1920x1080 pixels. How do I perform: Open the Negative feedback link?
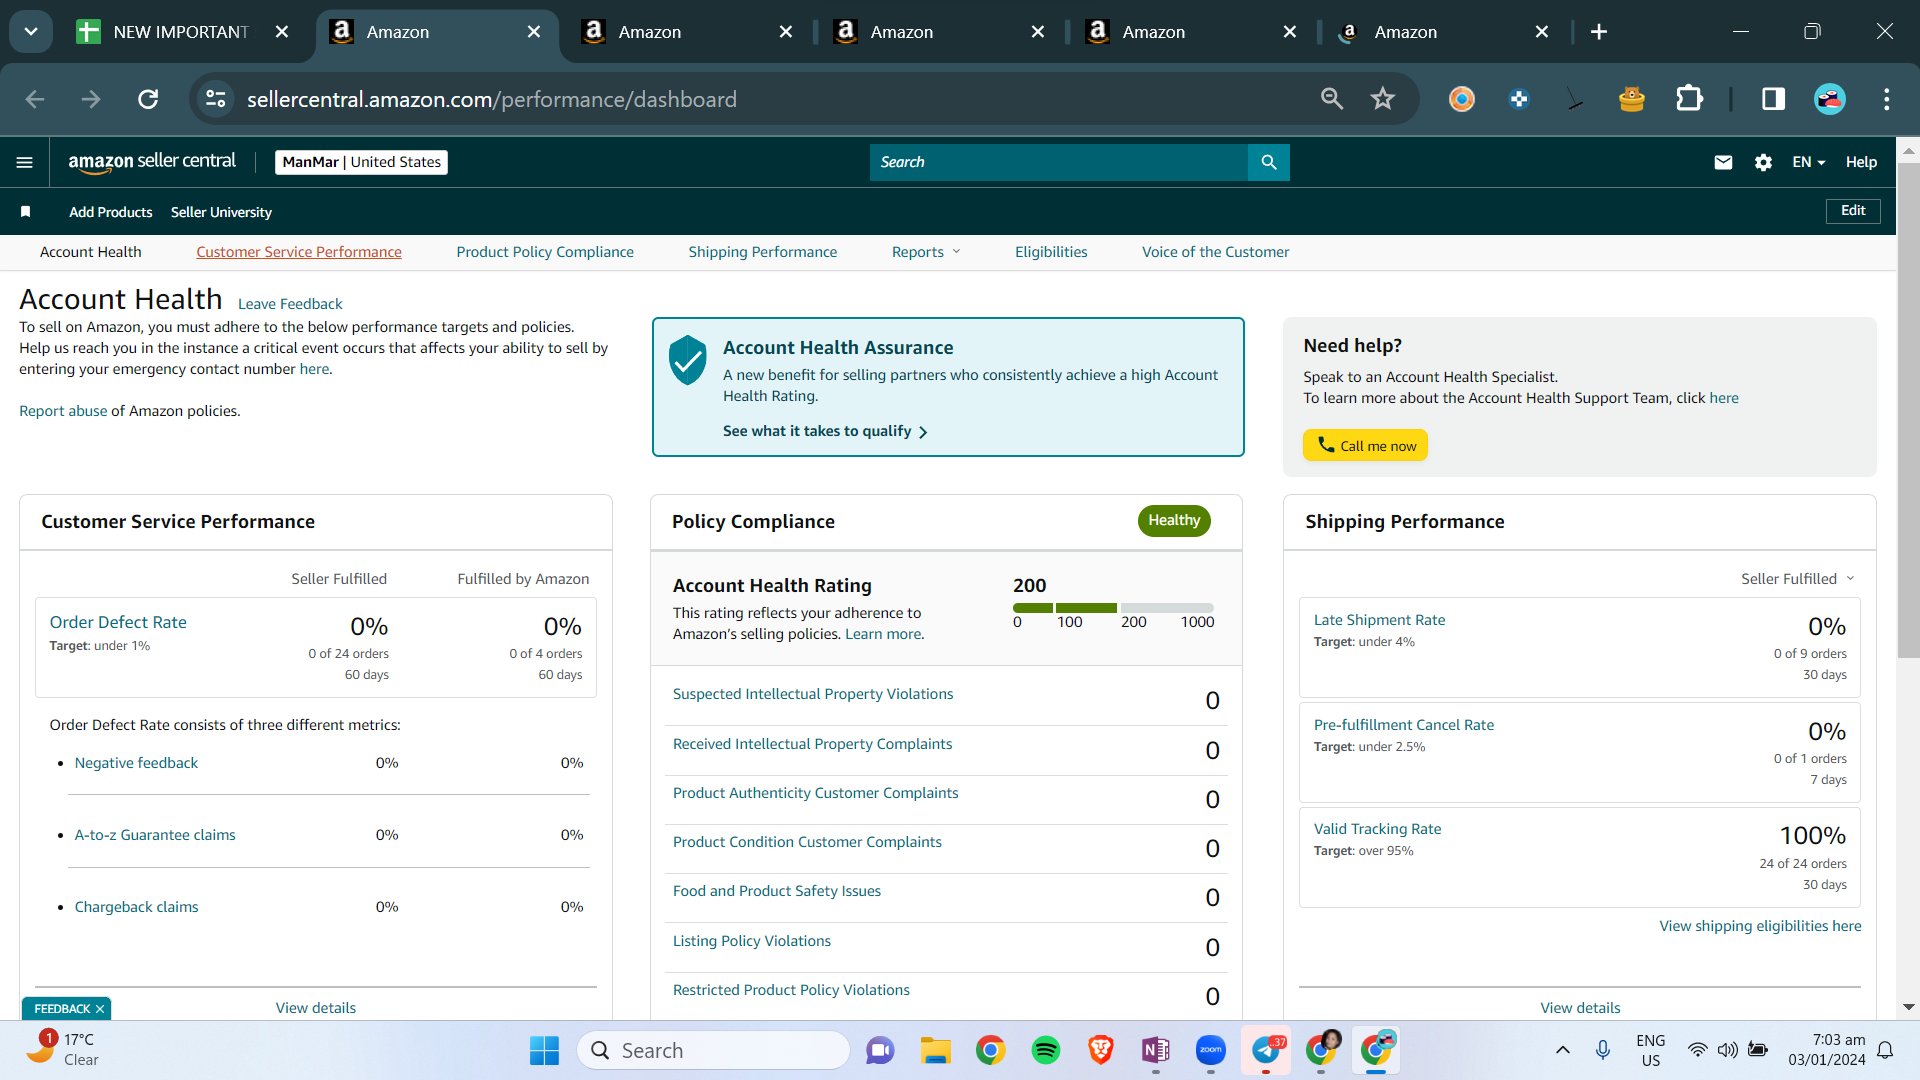136,763
